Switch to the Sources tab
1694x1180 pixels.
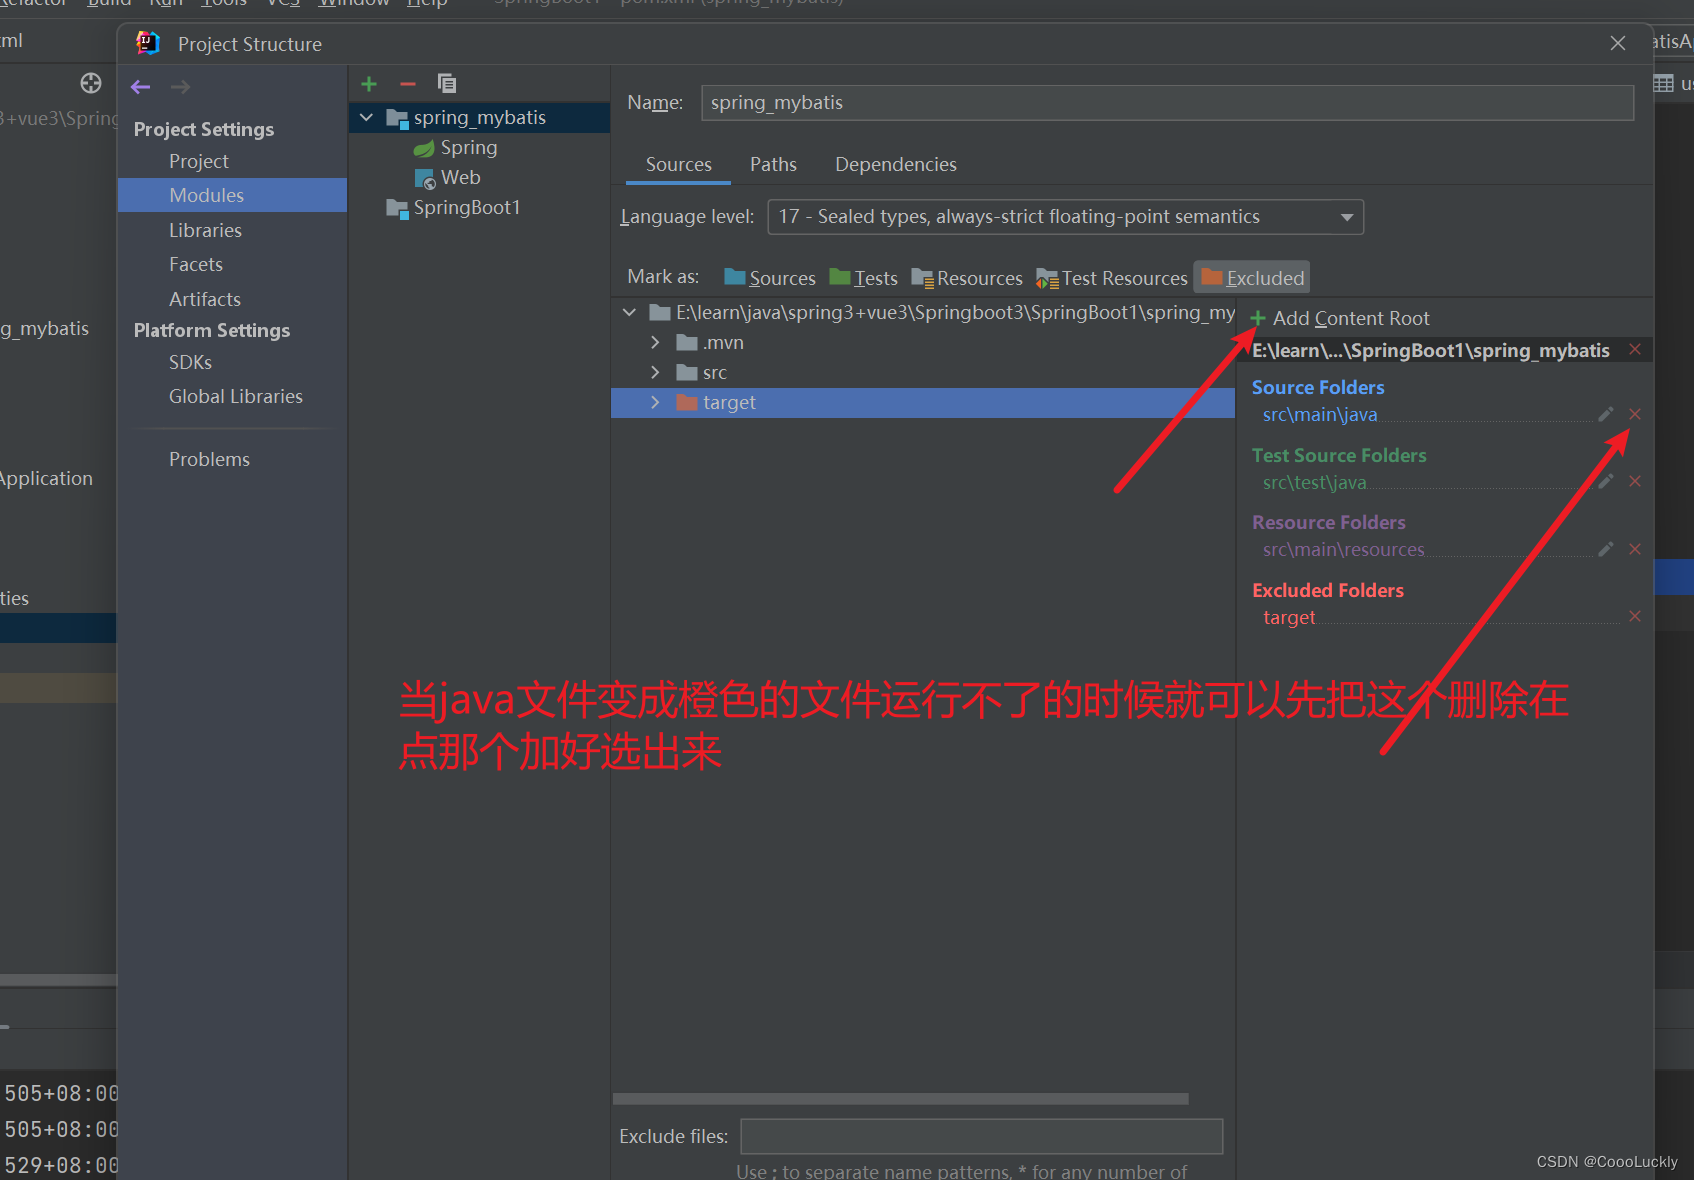coord(678,164)
